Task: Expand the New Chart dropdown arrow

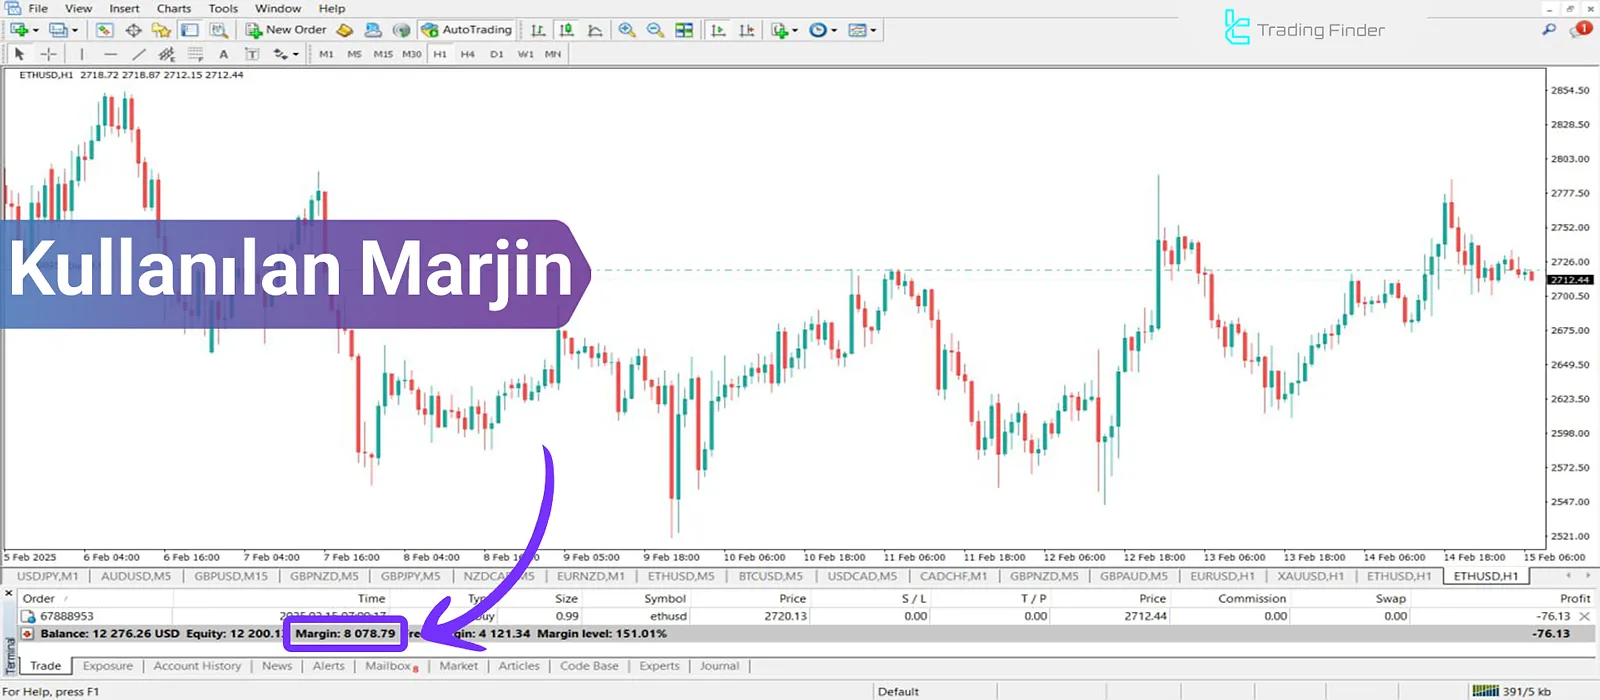Action: (x=36, y=30)
